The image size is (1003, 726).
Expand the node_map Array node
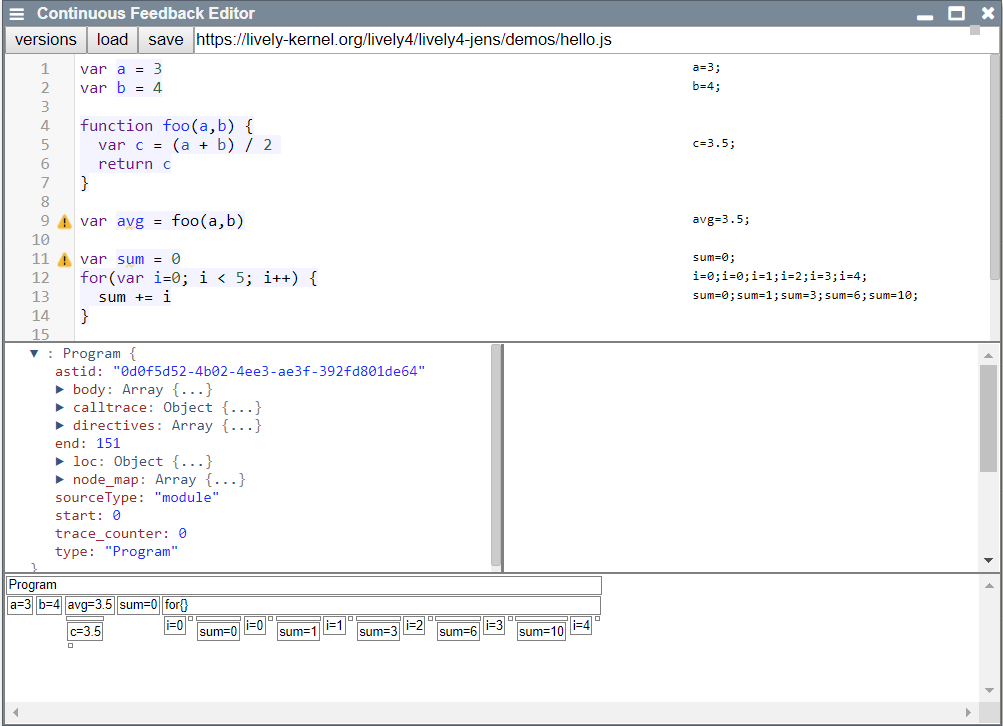pyautogui.click(x=61, y=480)
